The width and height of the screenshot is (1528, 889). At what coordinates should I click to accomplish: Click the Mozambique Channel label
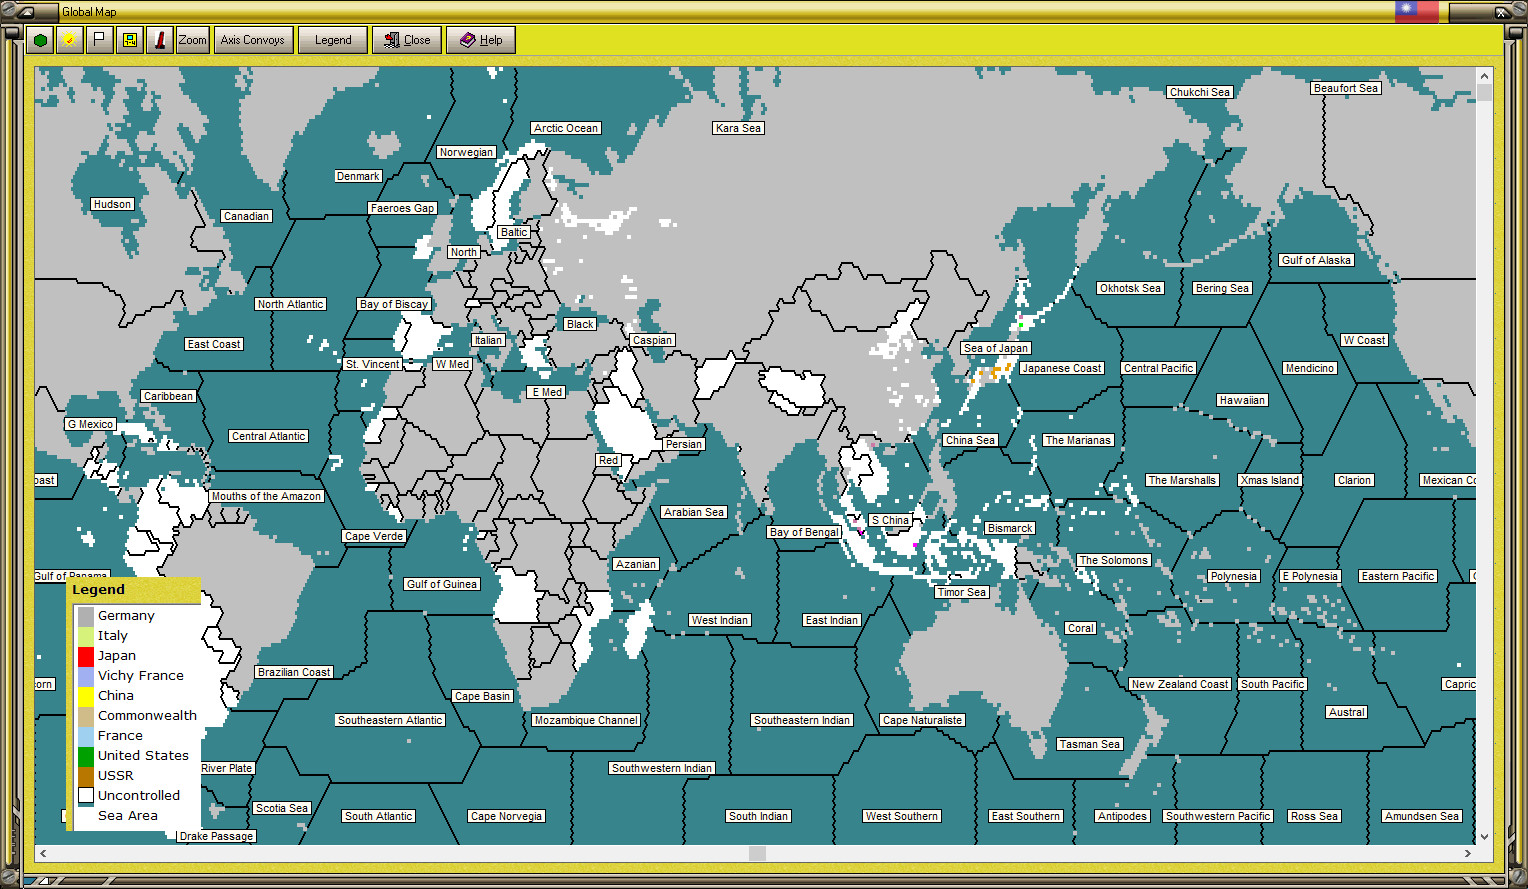[586, 720]
